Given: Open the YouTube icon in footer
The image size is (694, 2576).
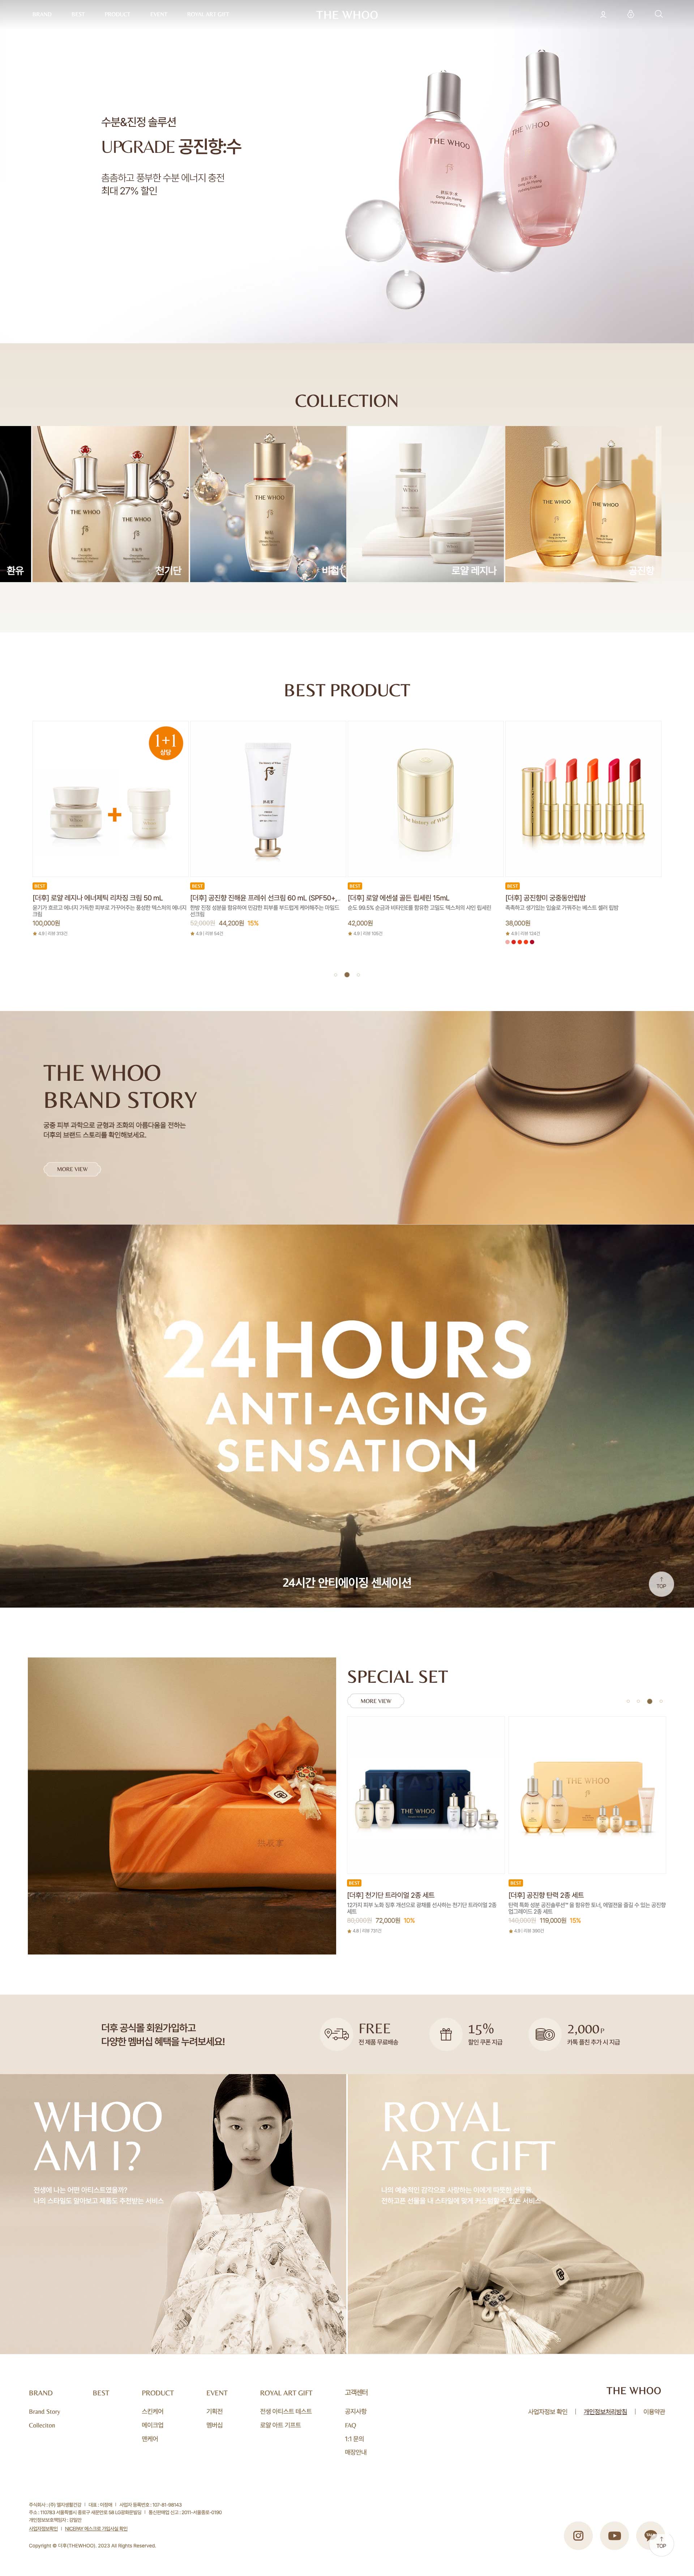Looking at the screenshot, I should 614,2535.
